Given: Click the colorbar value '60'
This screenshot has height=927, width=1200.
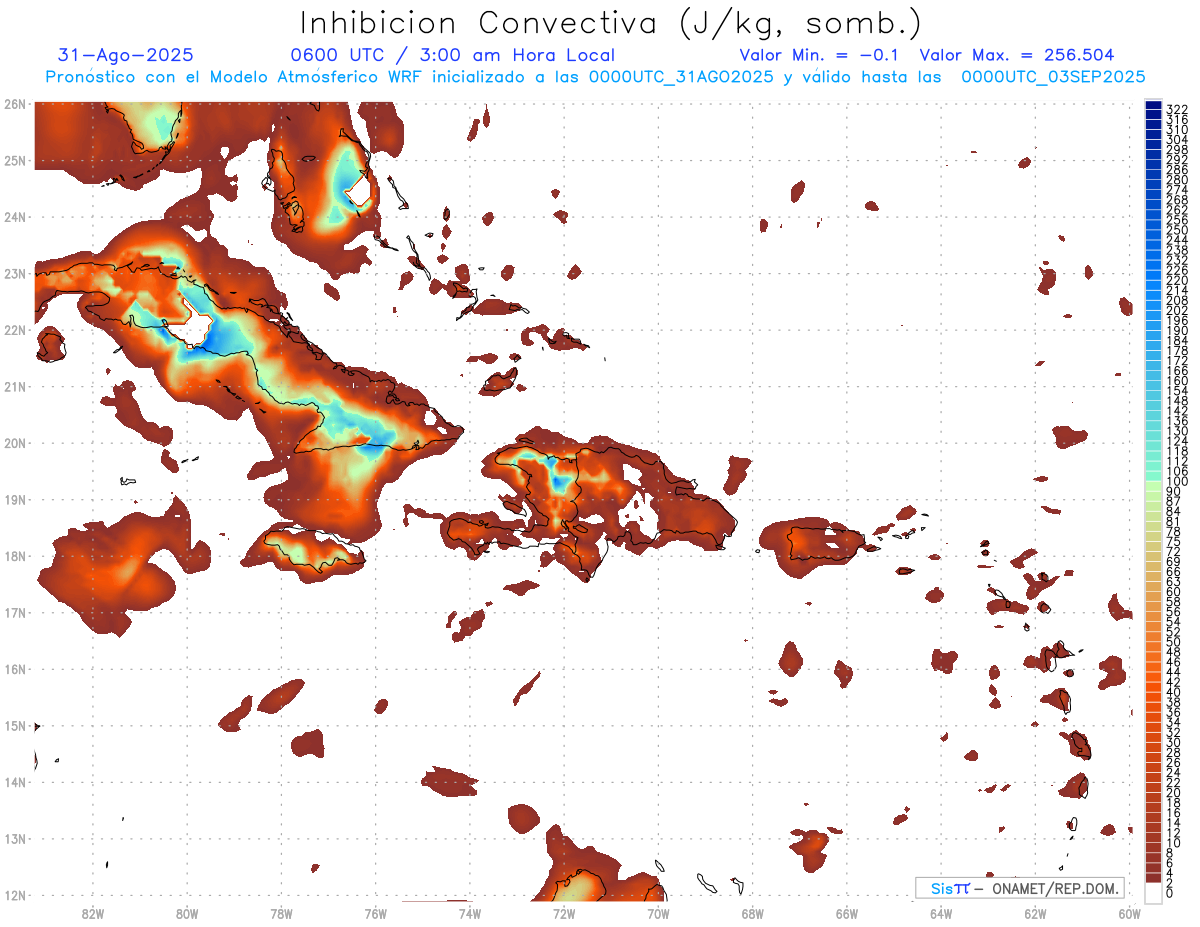Looking at the screenshot, I should click(x=1174, y=592).
